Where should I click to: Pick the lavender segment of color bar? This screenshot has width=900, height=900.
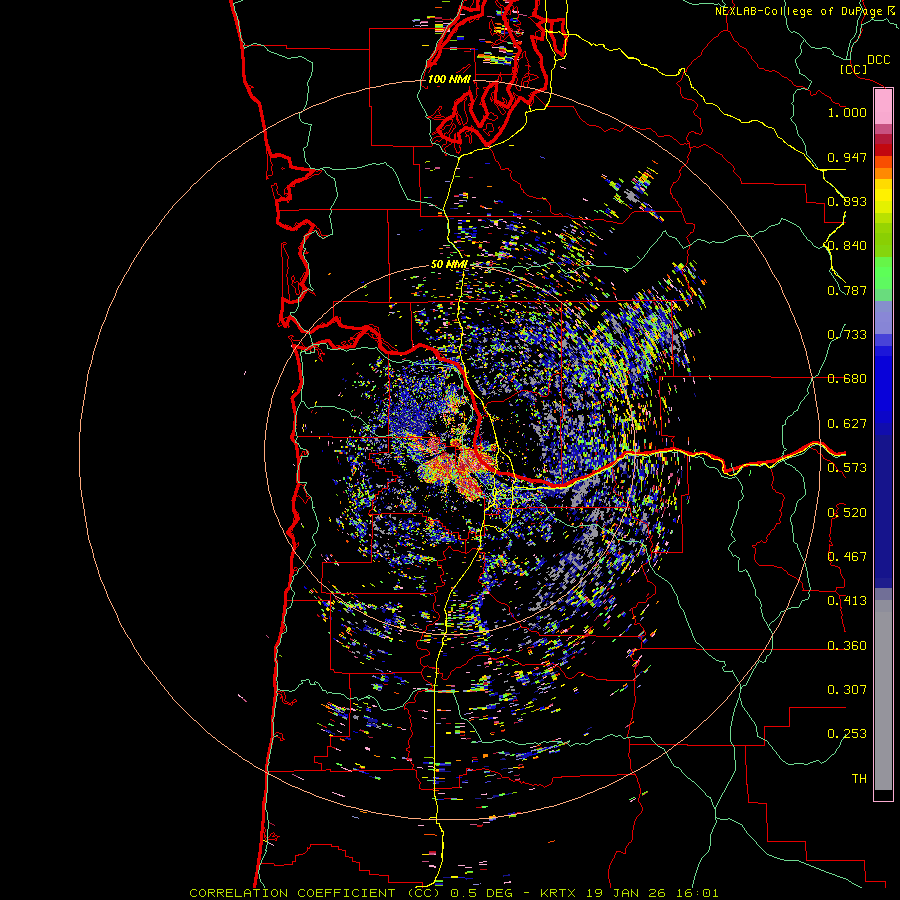pyautogui.click(x=883, y=317)
